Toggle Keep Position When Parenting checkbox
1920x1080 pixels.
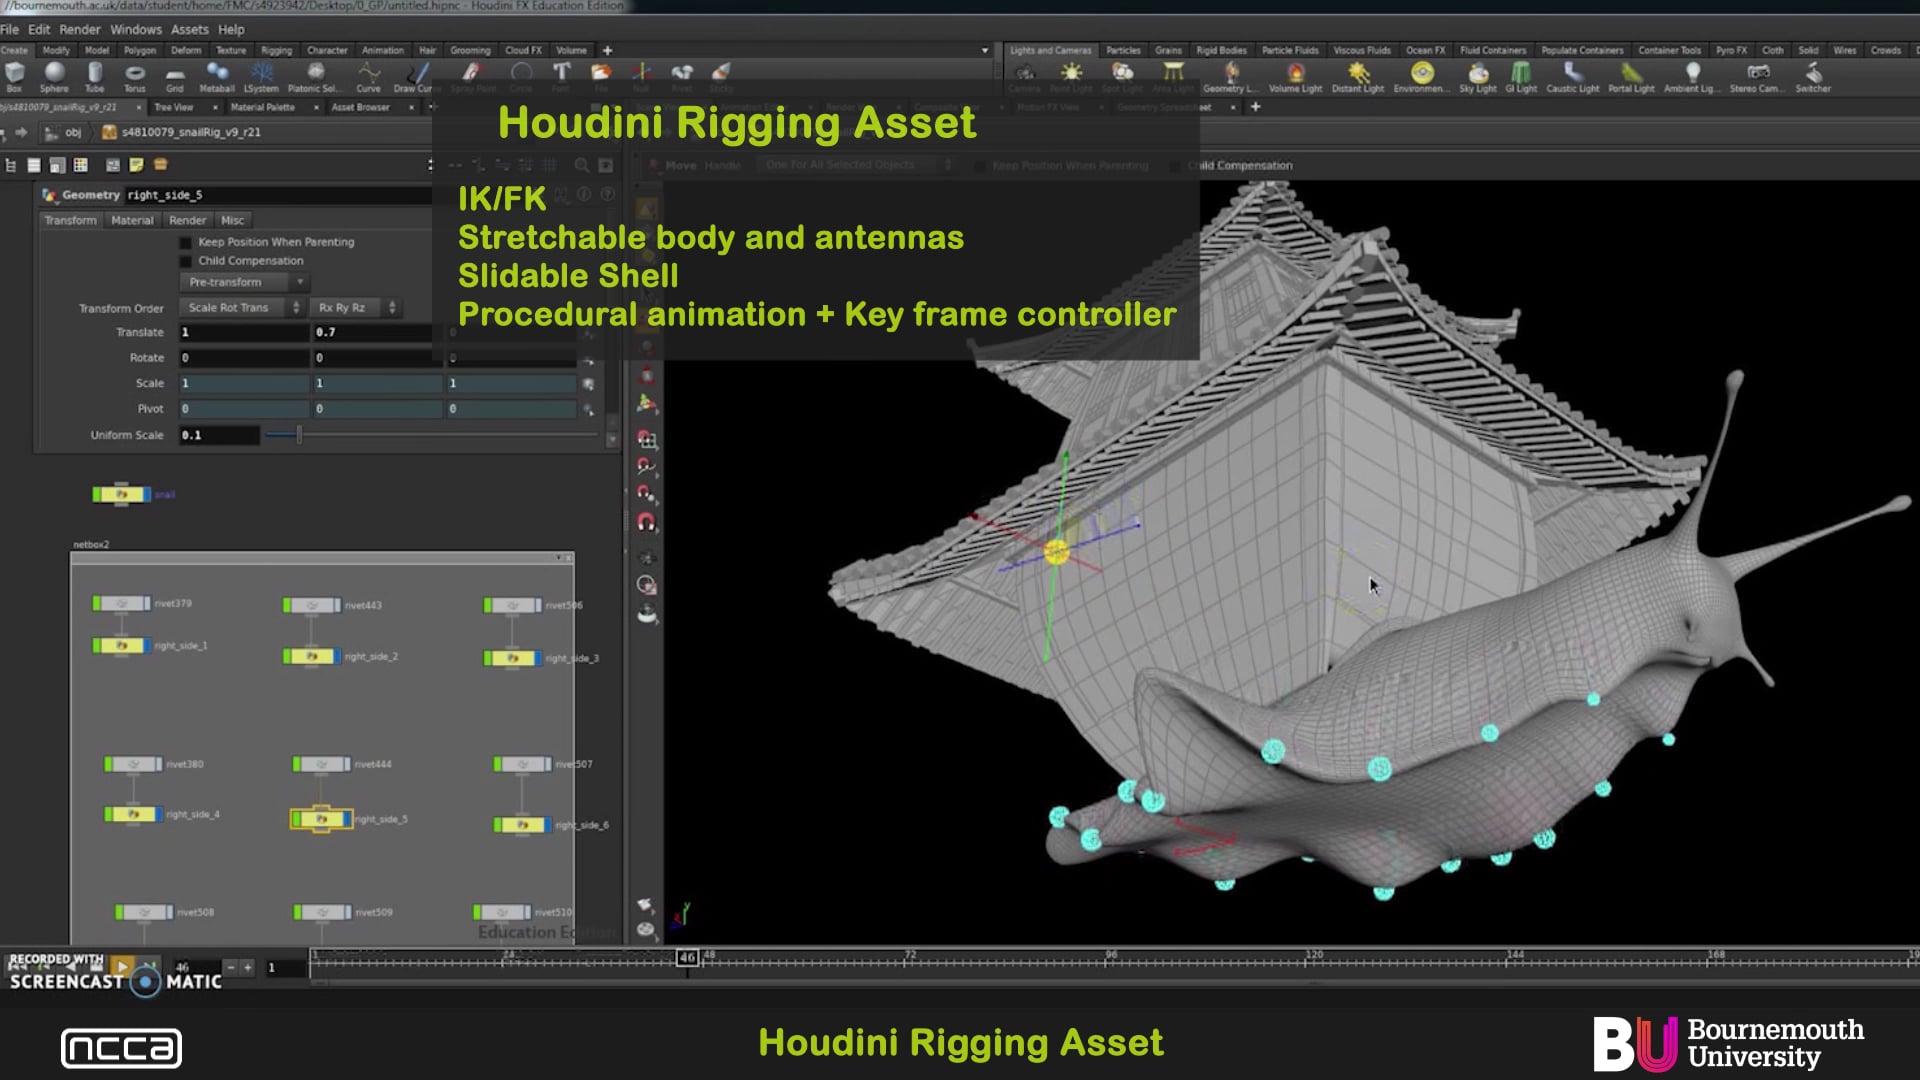(x=185, y=242)
